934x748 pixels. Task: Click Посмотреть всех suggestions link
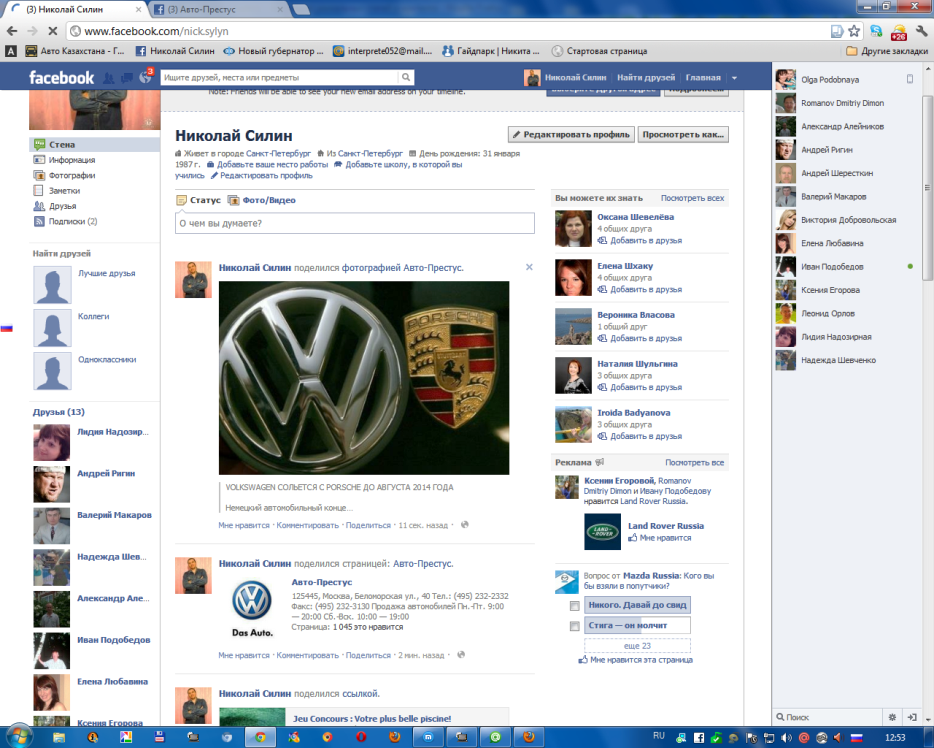692,198
